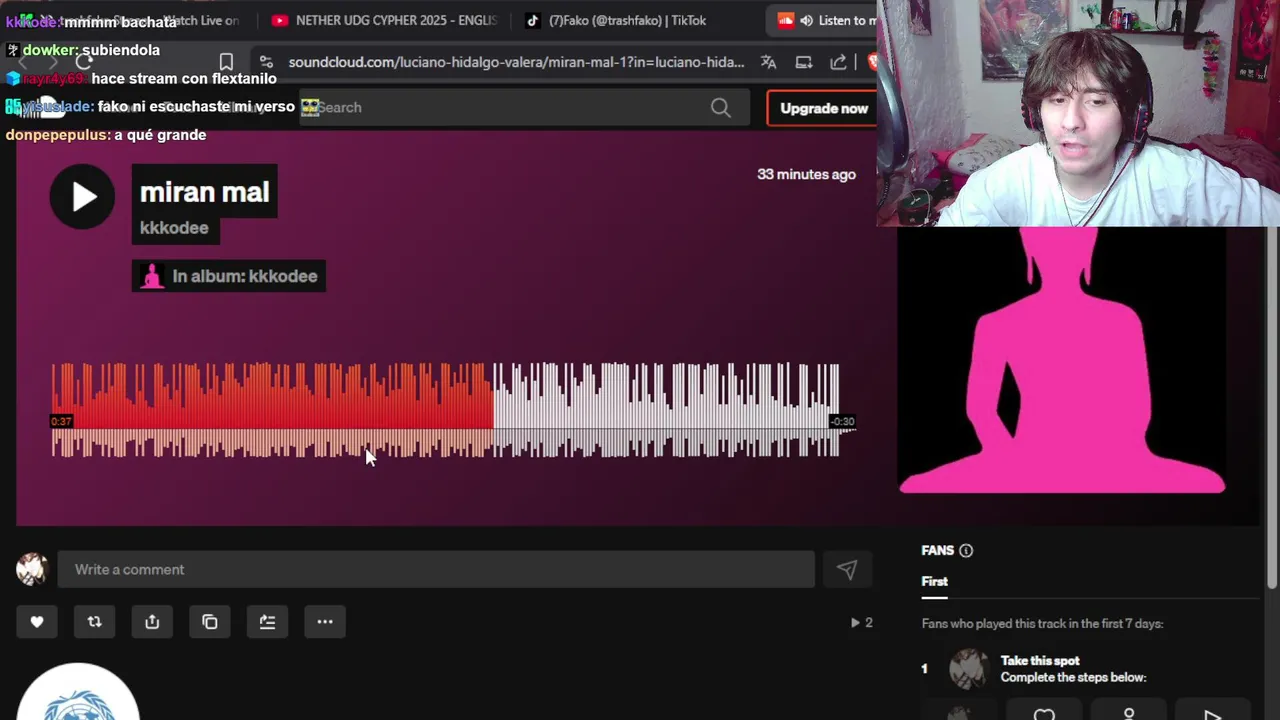Click the play step icon in fans panel
This screenshot has height=720, width=1280.
(x=1212, y=714)
